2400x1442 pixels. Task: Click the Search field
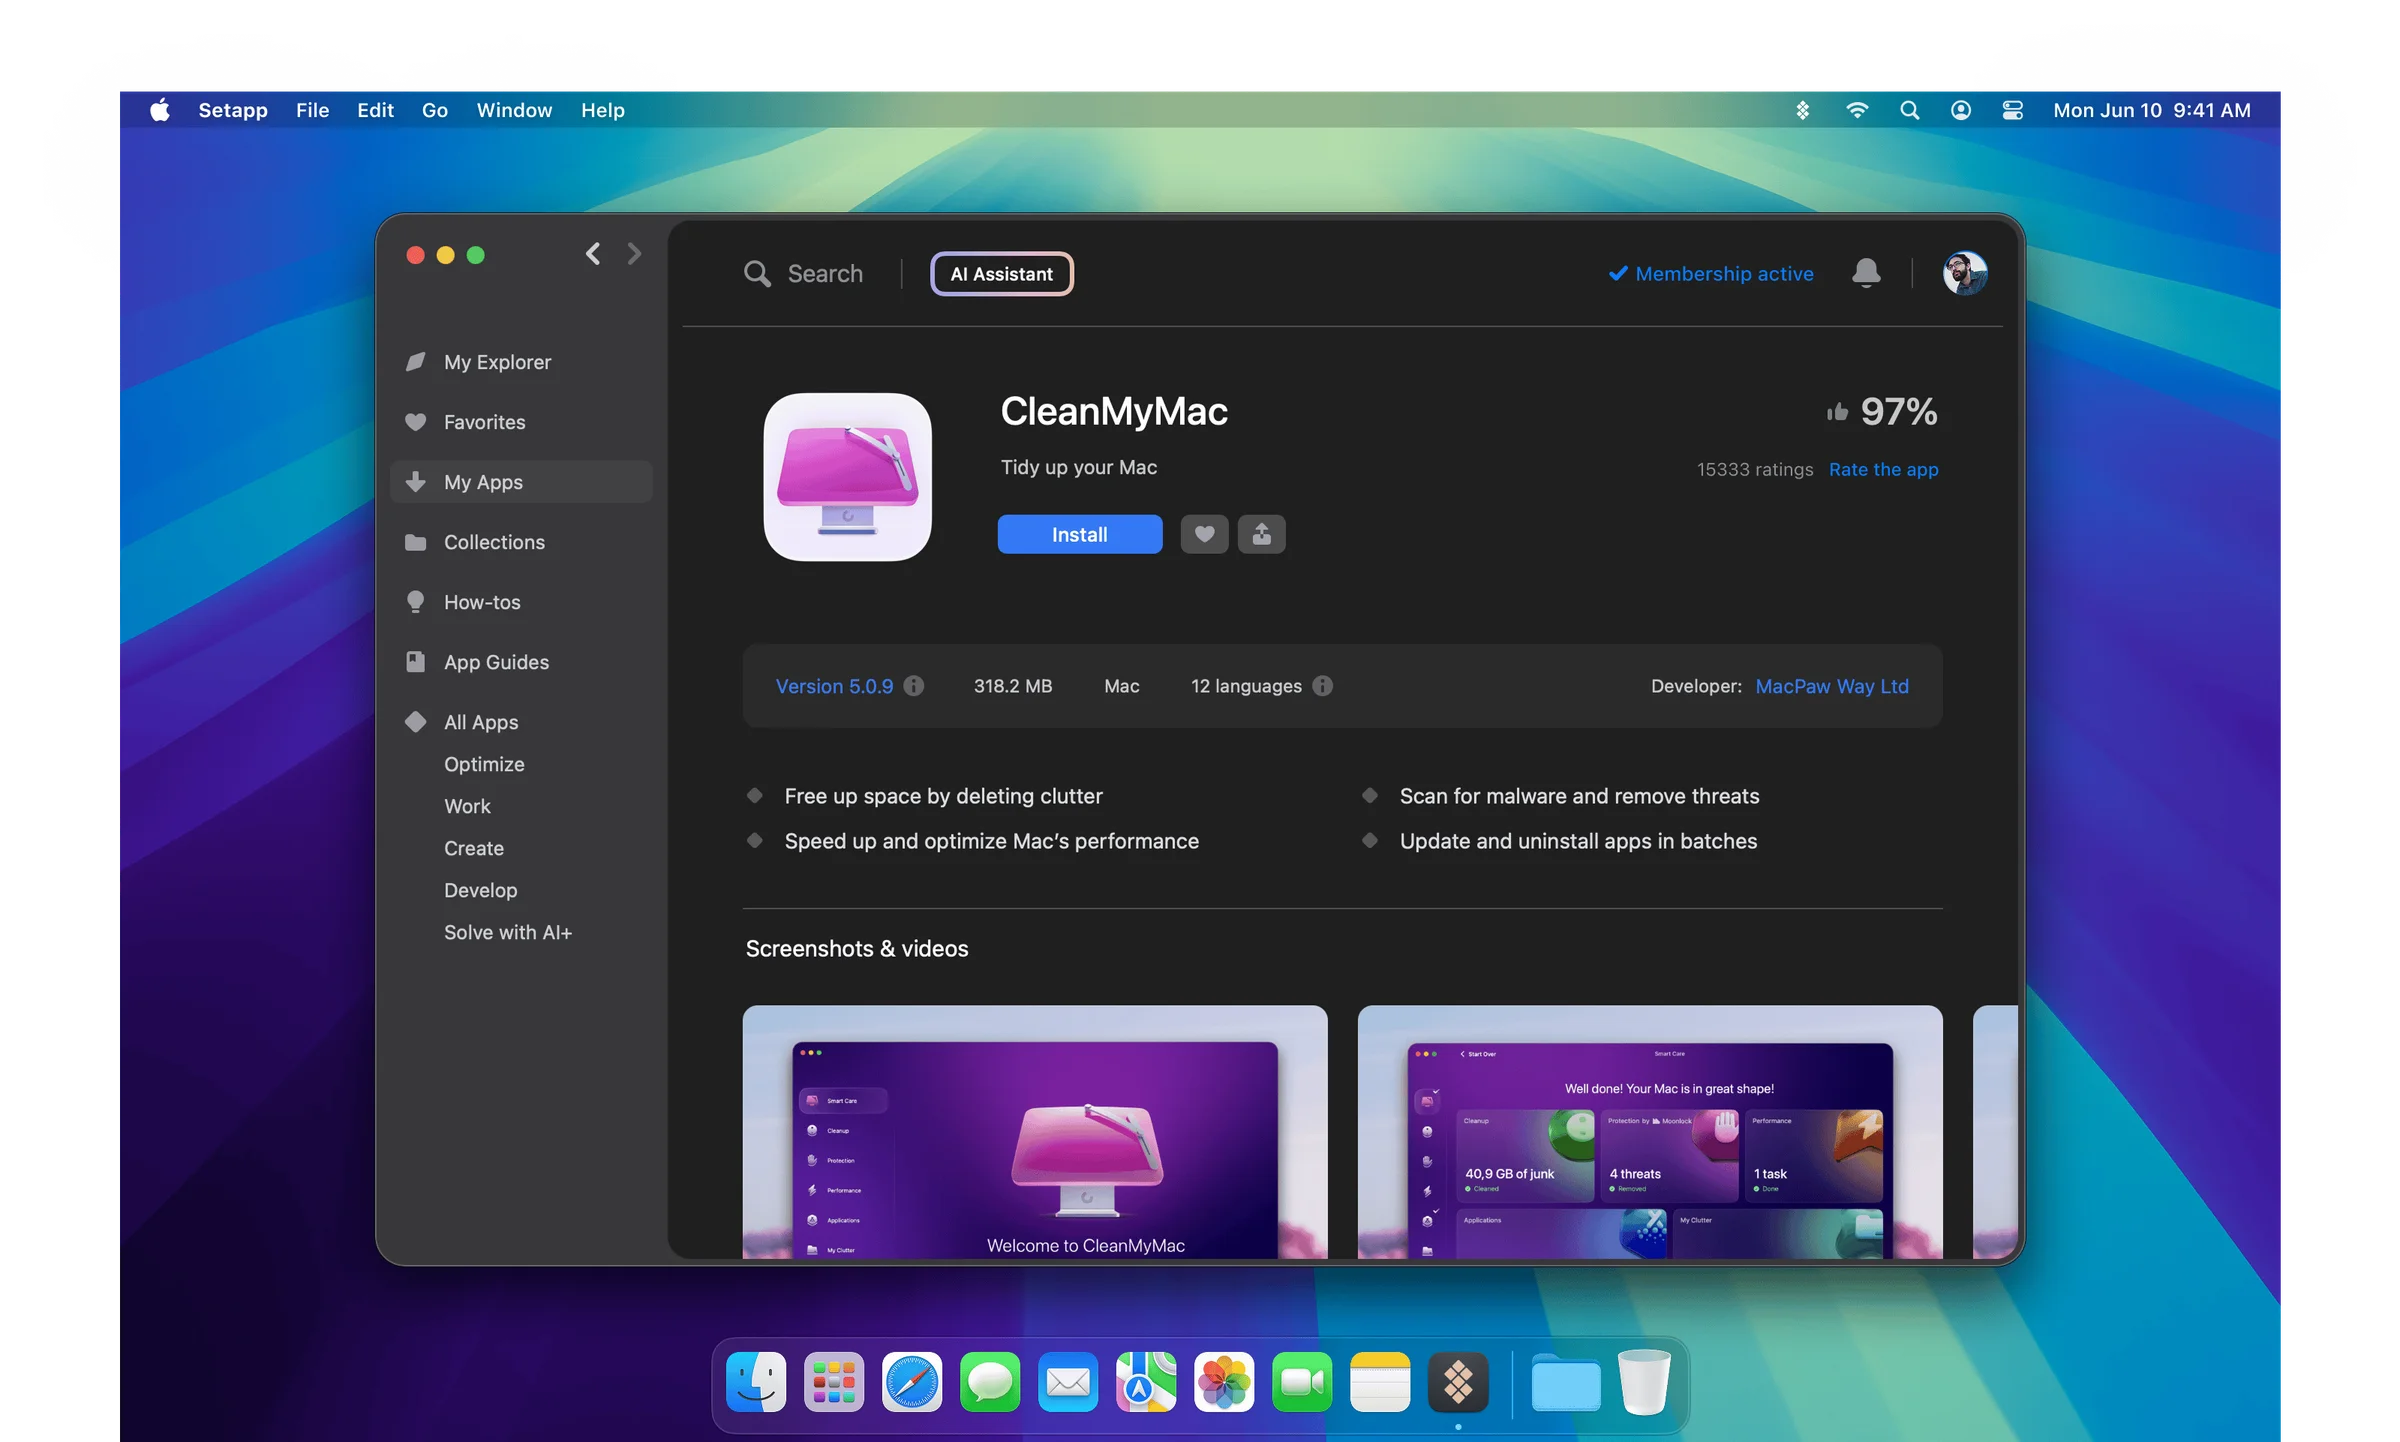(804, 274)
